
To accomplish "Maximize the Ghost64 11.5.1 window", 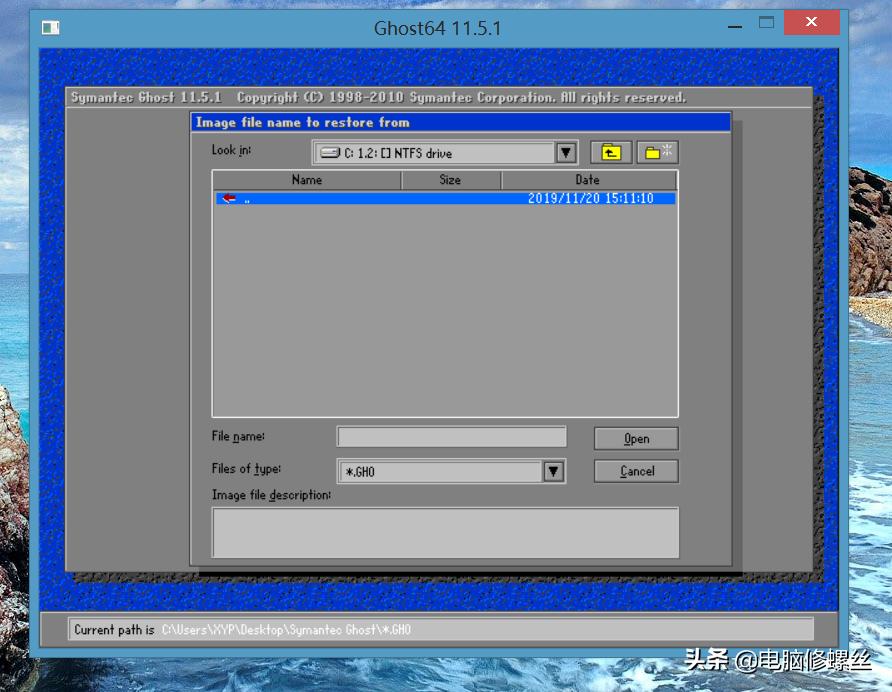I will point(767,23).
